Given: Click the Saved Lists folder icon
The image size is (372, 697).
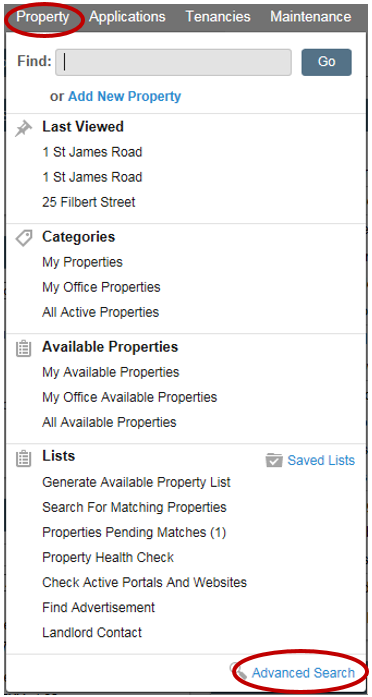Looking at the screenshot, I should tap(274, 460).
